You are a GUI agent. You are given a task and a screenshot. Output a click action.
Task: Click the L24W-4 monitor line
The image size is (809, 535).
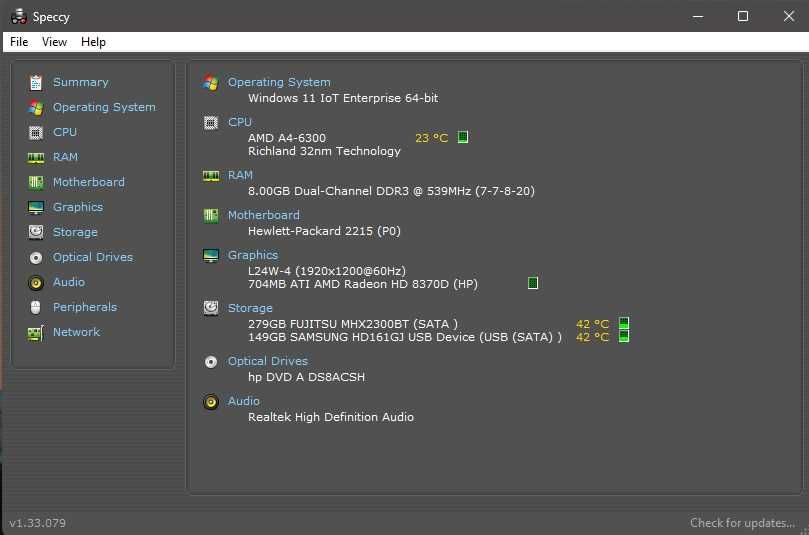[x=327, y=271]
